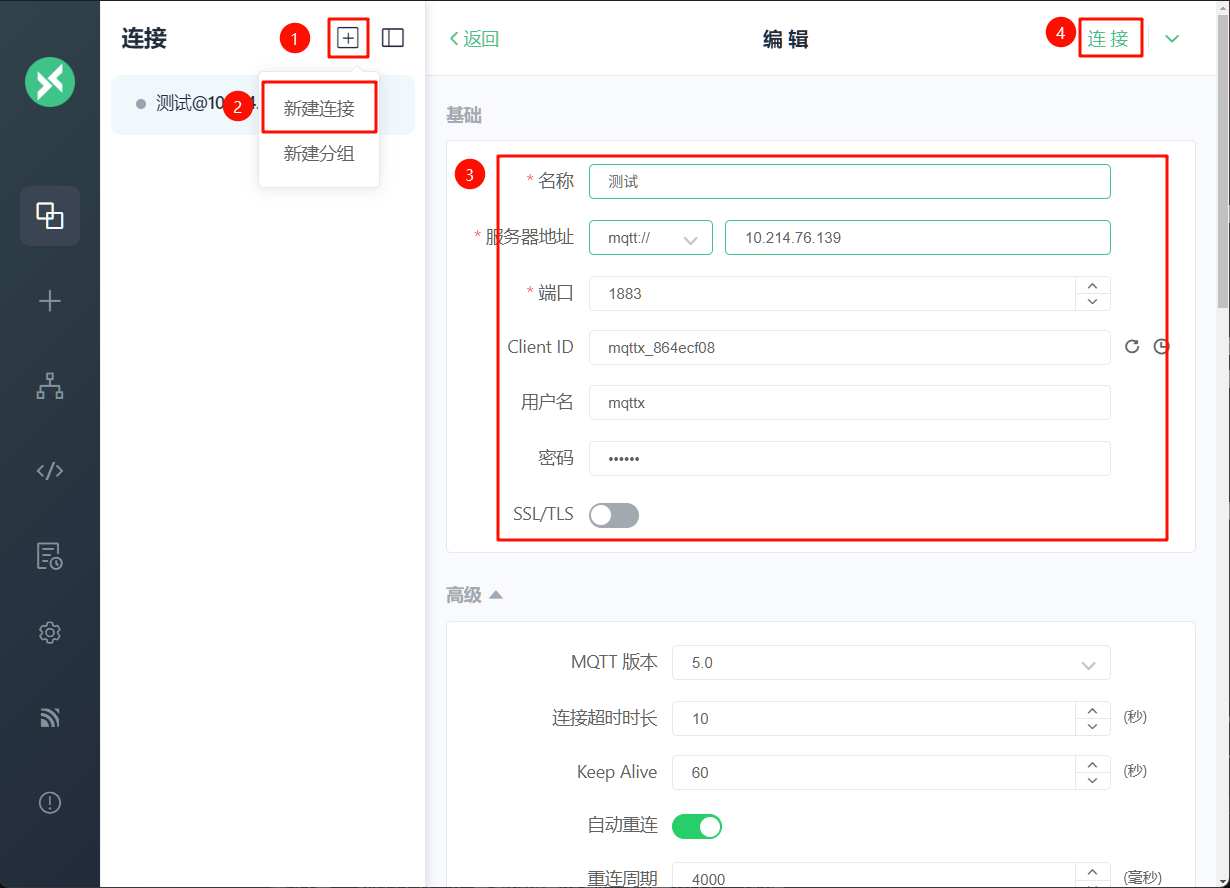Open the Connections page in sidebar
Image resolution: width=1230 pixels, height=888 pixels.
[50, 215]
